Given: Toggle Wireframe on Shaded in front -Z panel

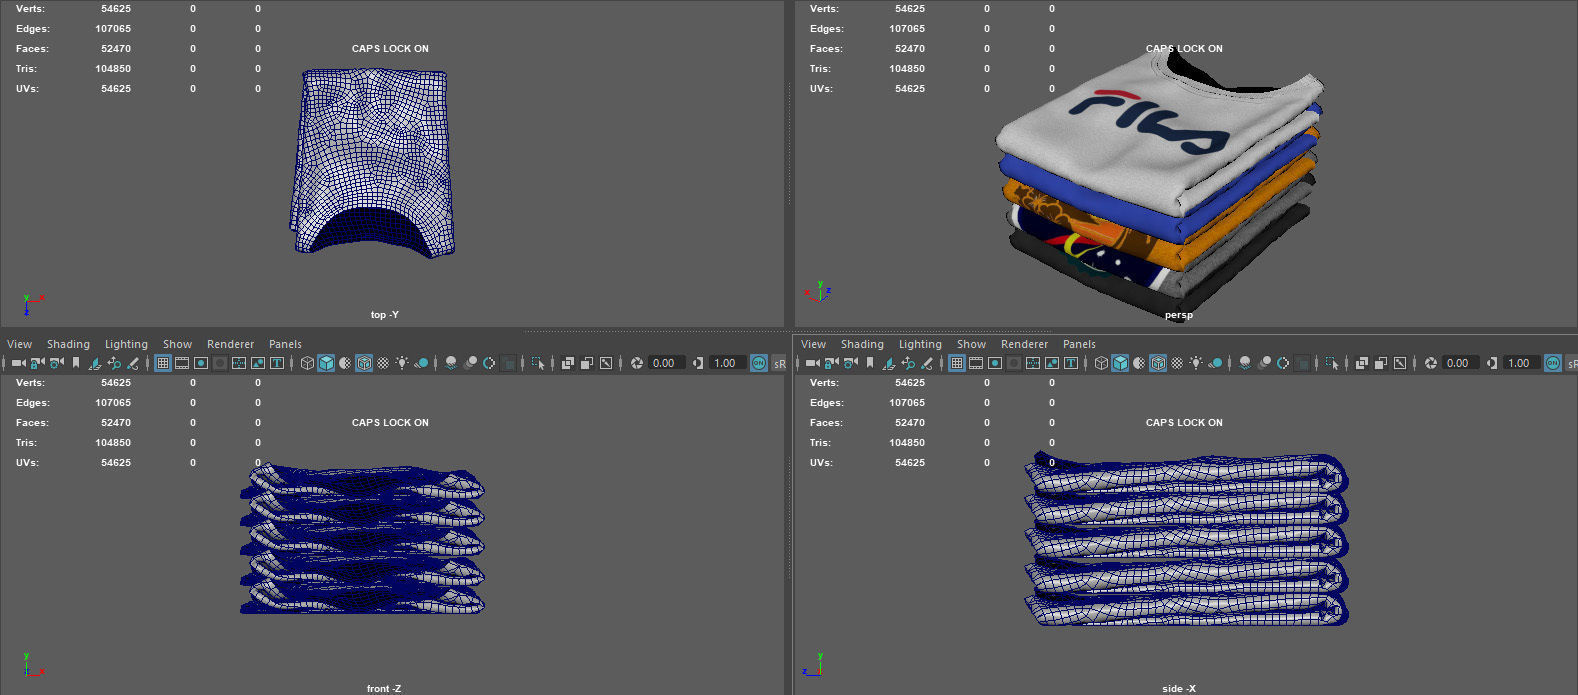Looking at the screenshot, I should (364, 363).
